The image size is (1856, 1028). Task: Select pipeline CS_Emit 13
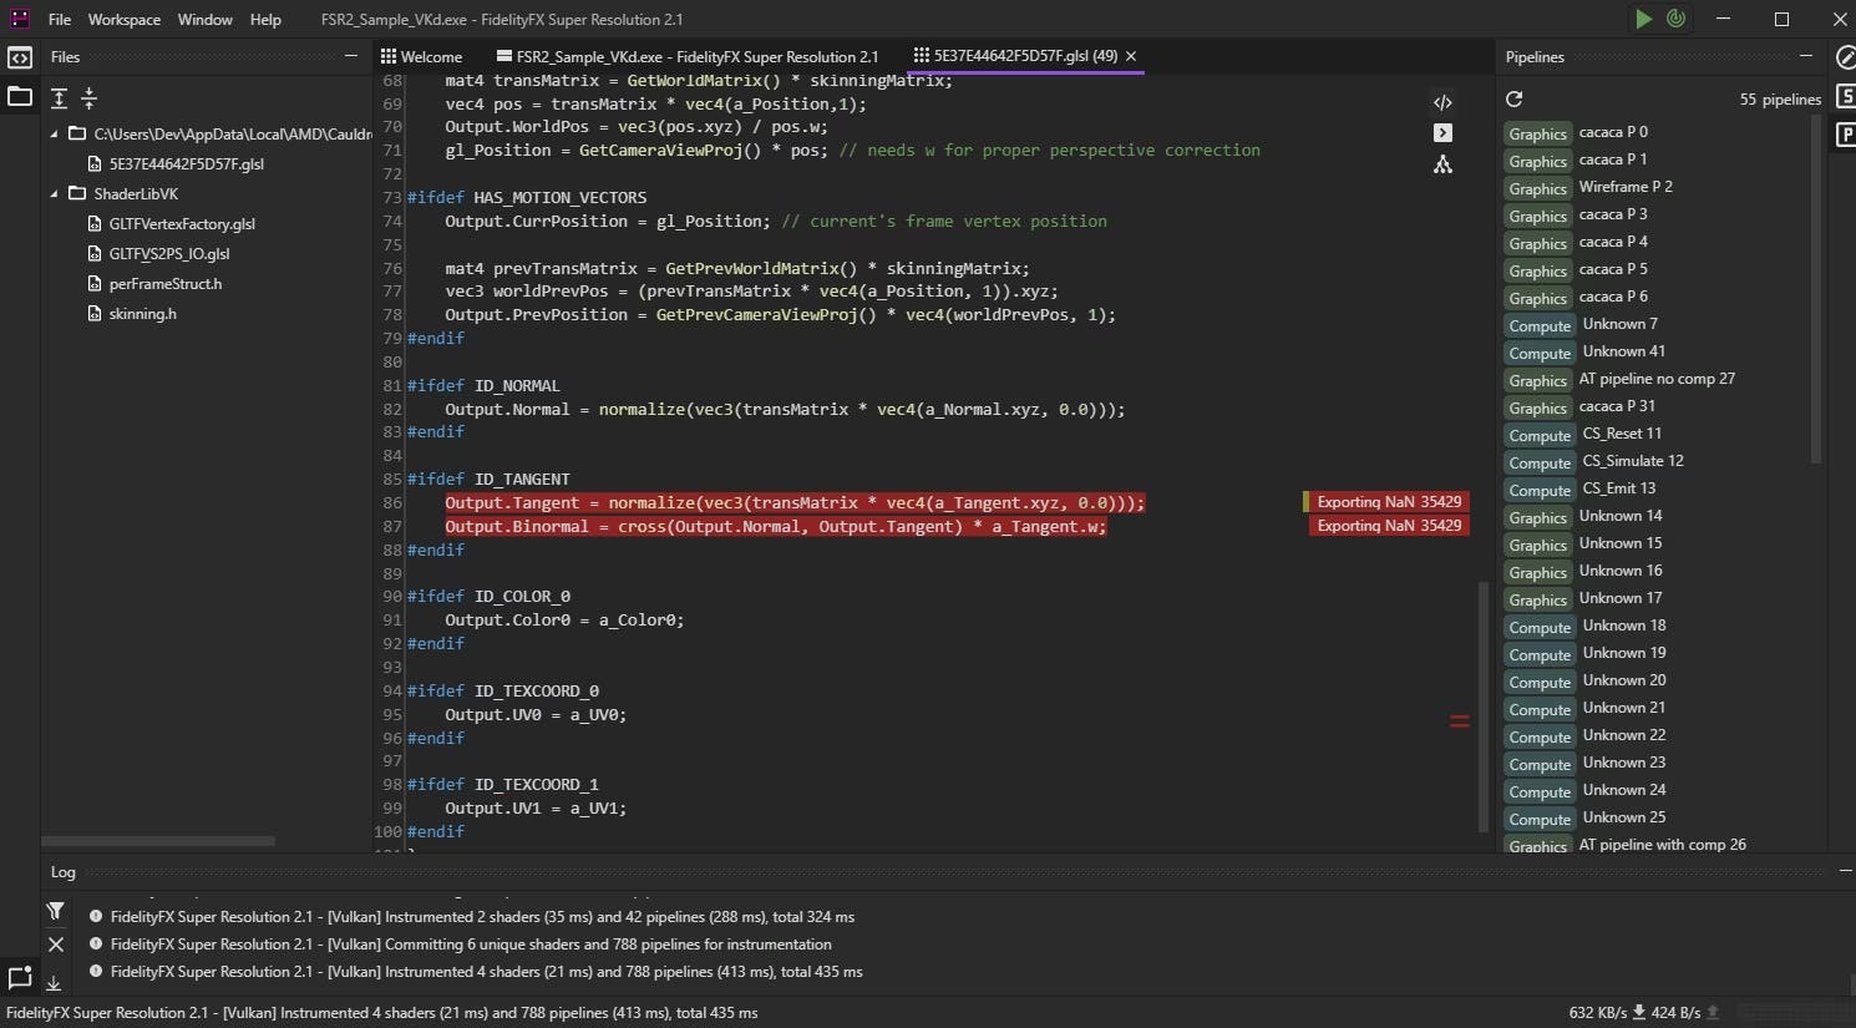pyautogui.click(x=1618, y=488)
